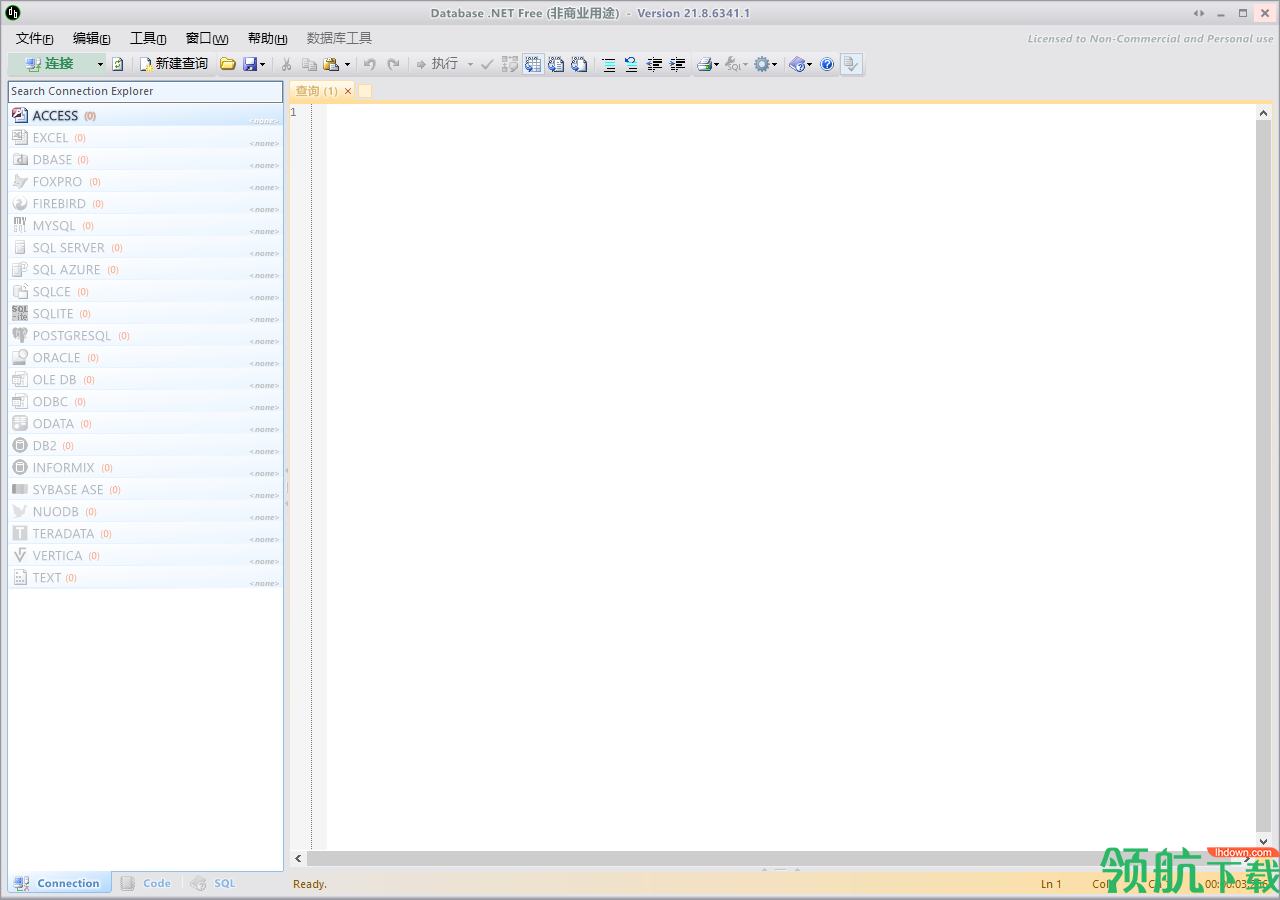Viewport: 1280px width, 900px height.
Task: Switch to the Code bottom tab
Action: point(146,883)
